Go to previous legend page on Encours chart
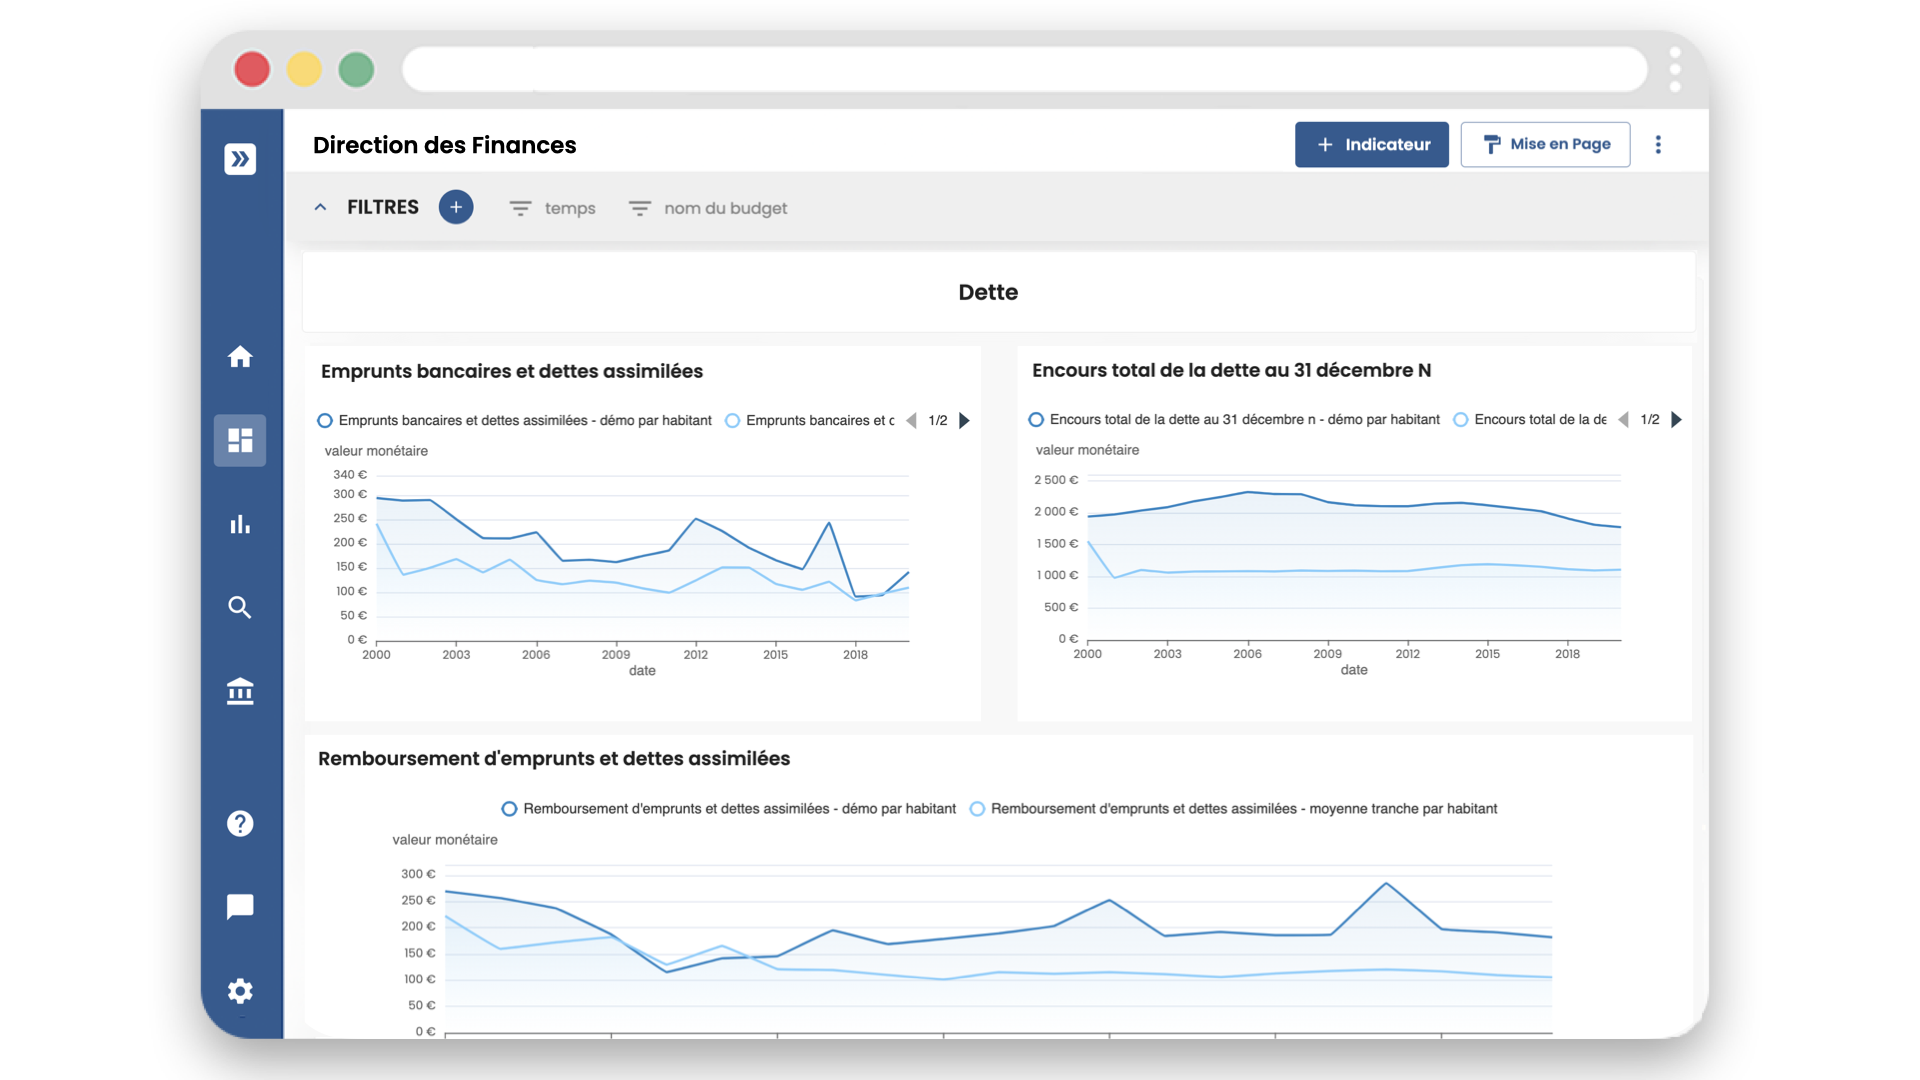Image resolution: width=1920 pixels, height=1080 pixels. pos(1622,420)
